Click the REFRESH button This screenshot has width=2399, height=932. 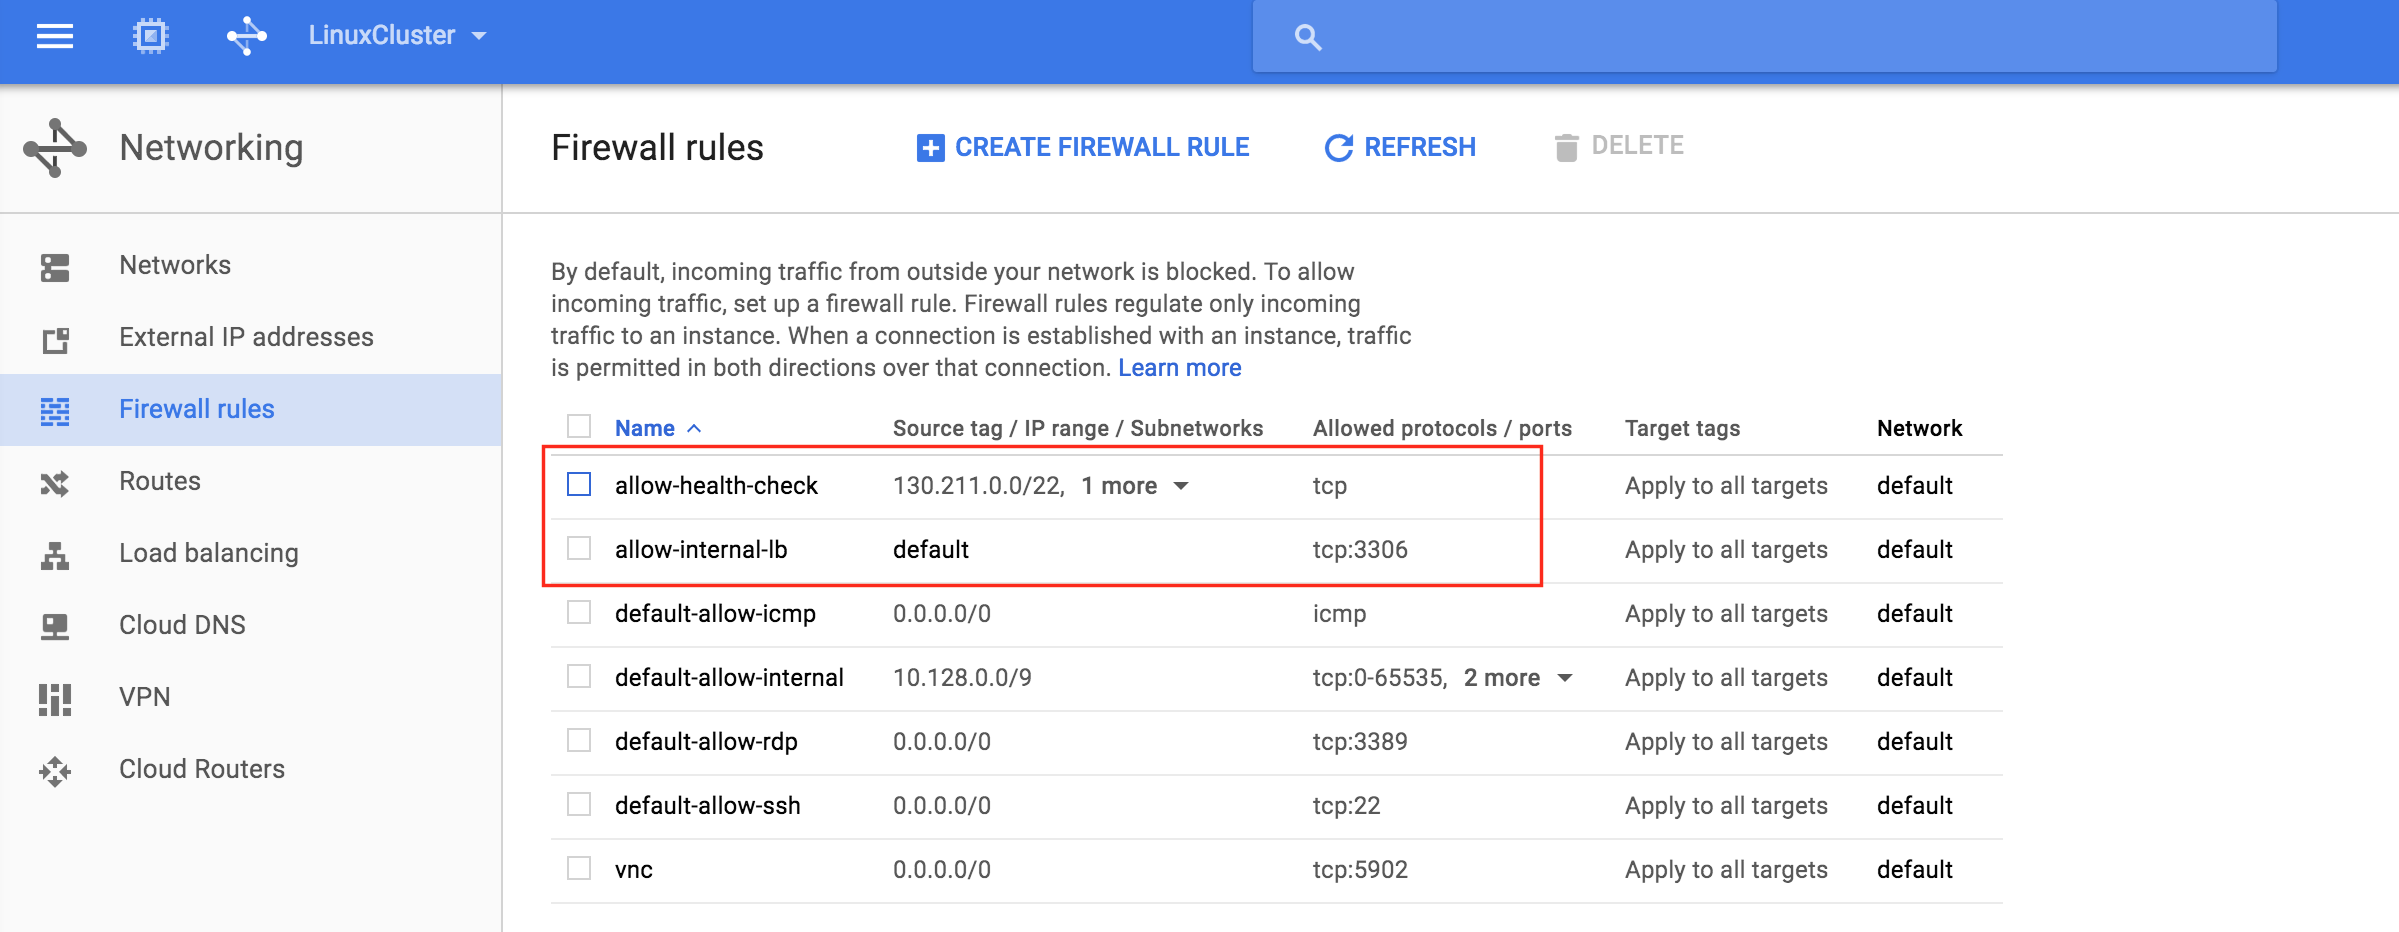point(1400,148)
